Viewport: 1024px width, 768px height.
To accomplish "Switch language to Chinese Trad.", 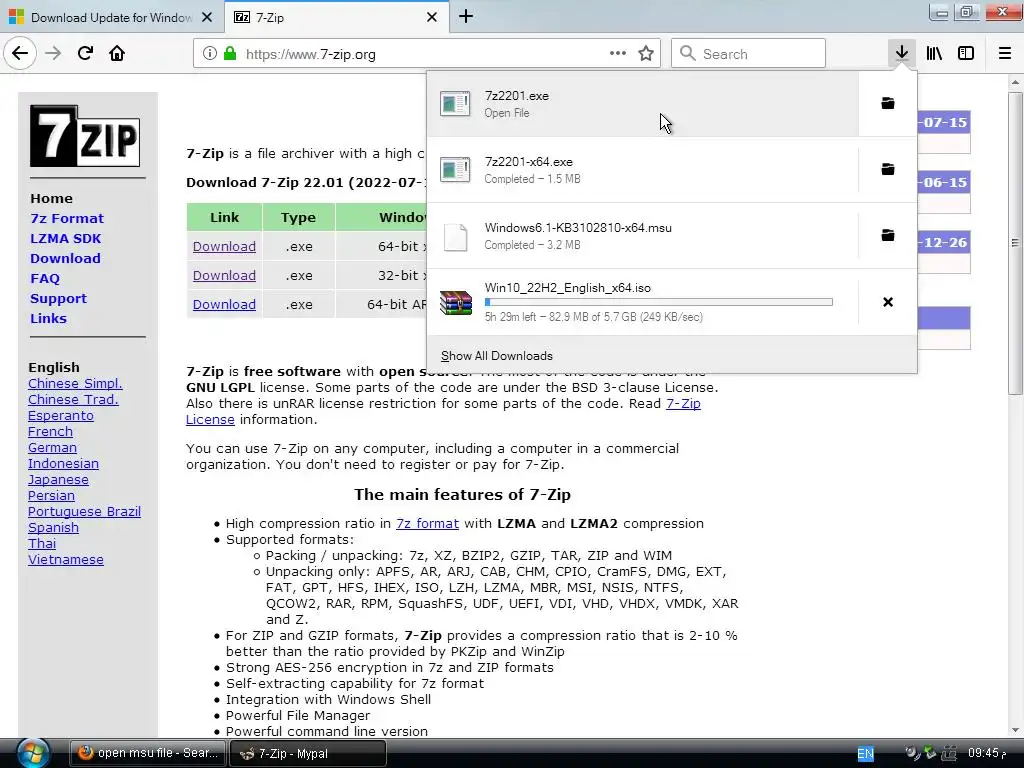I will point(73,399).
